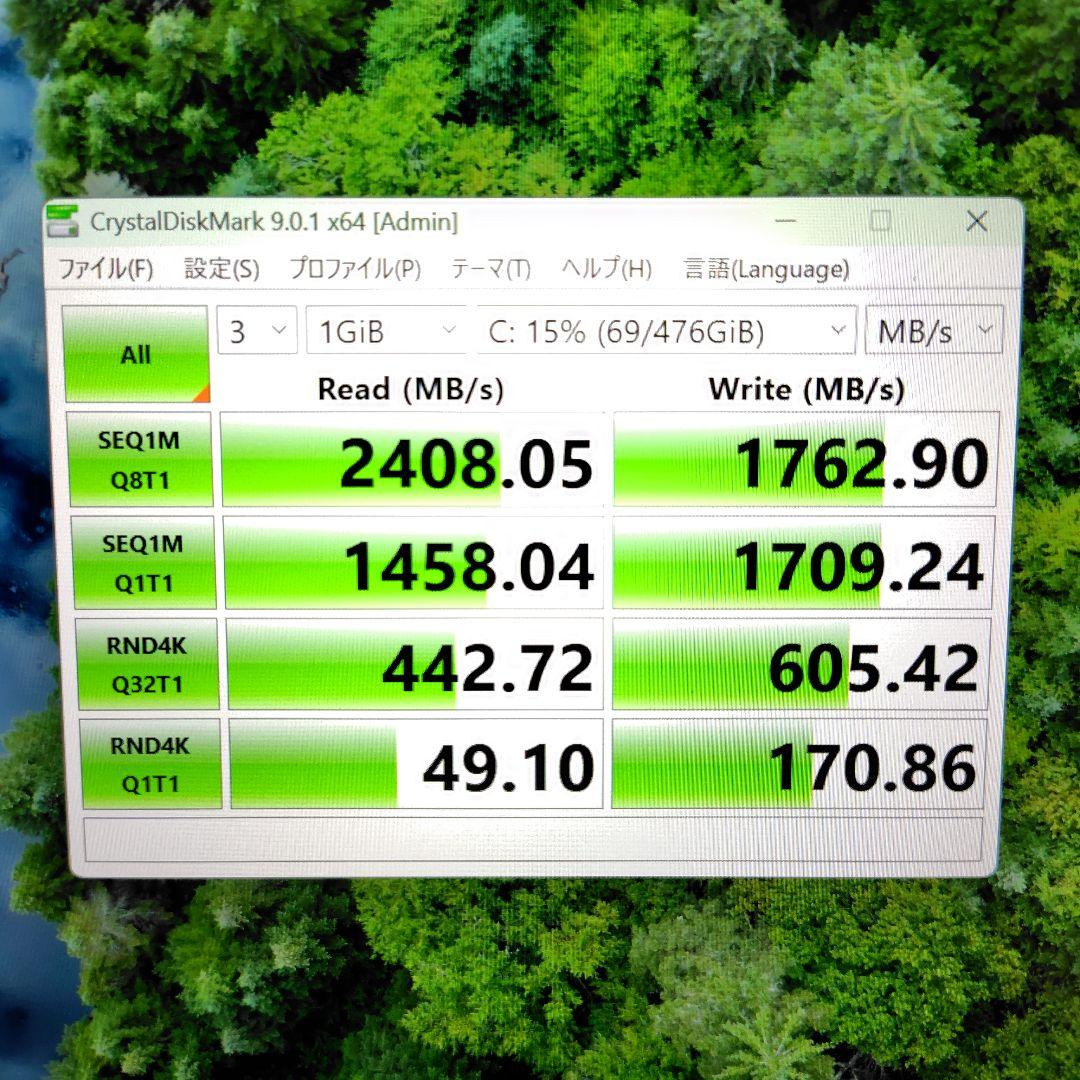
Task: Open the test count dropdown showing 3
Action: tap(256, 330)
